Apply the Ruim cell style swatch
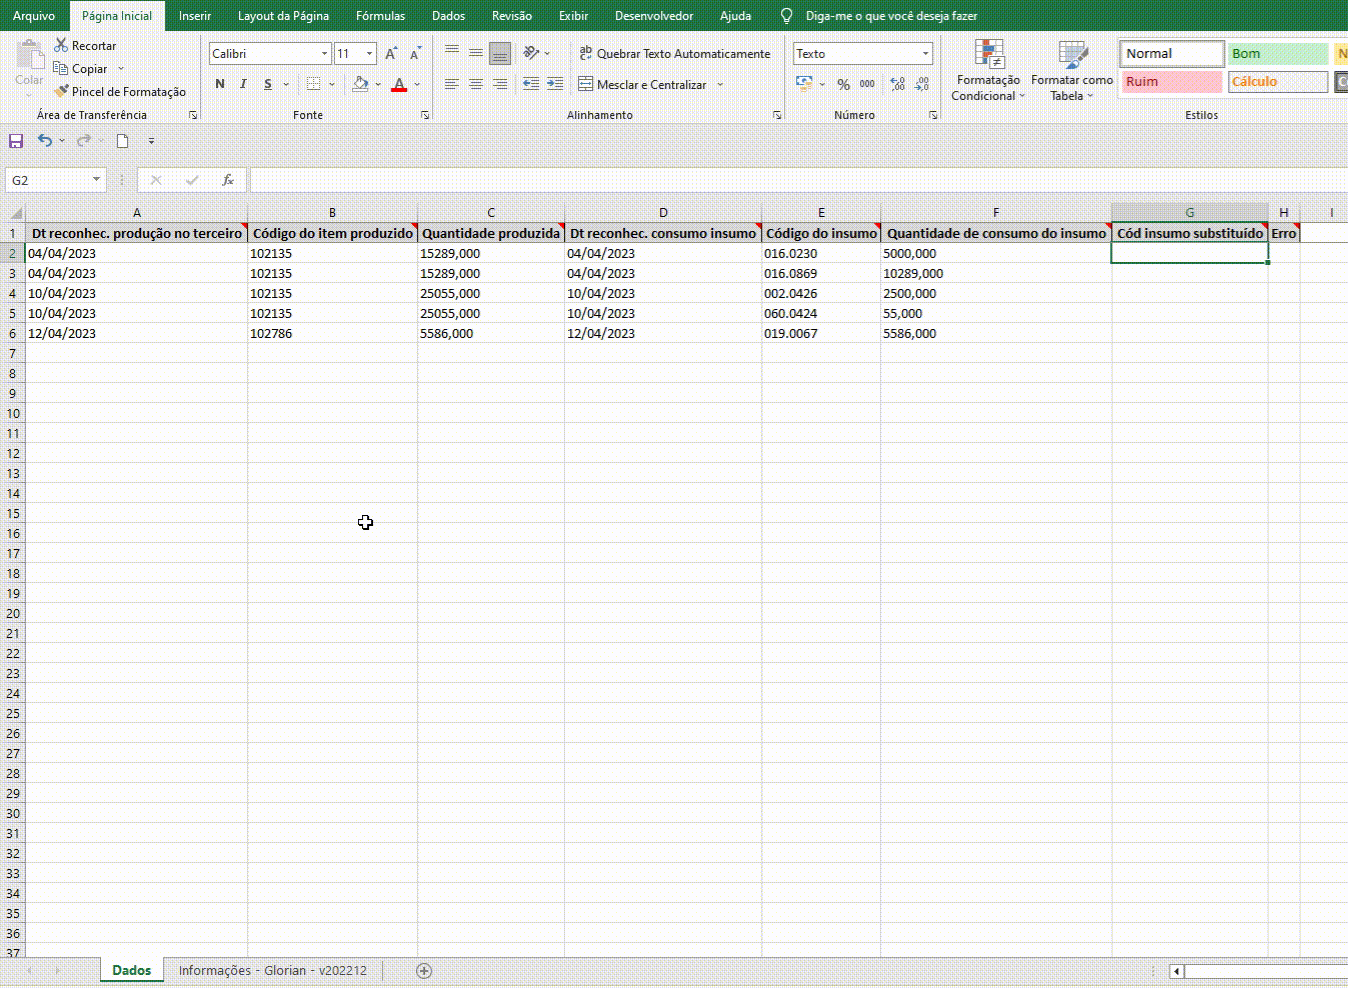 click(1171, 82)
